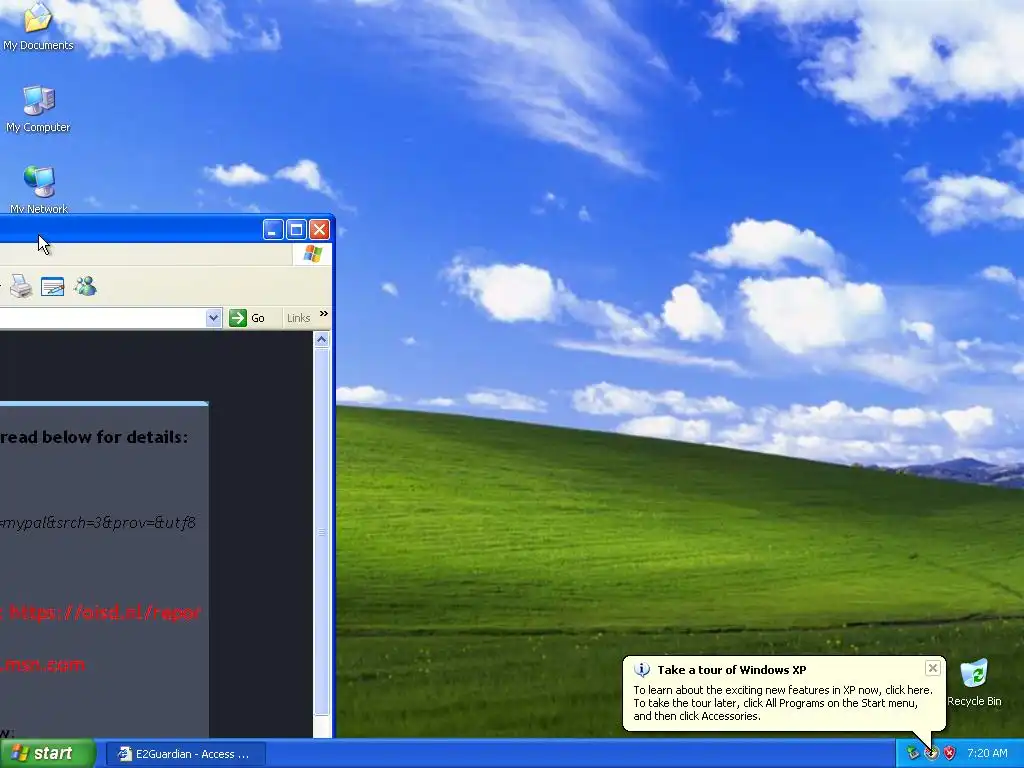
Task: Click the mypal&srch=3&prov URL text
Action: coord(98,522)
